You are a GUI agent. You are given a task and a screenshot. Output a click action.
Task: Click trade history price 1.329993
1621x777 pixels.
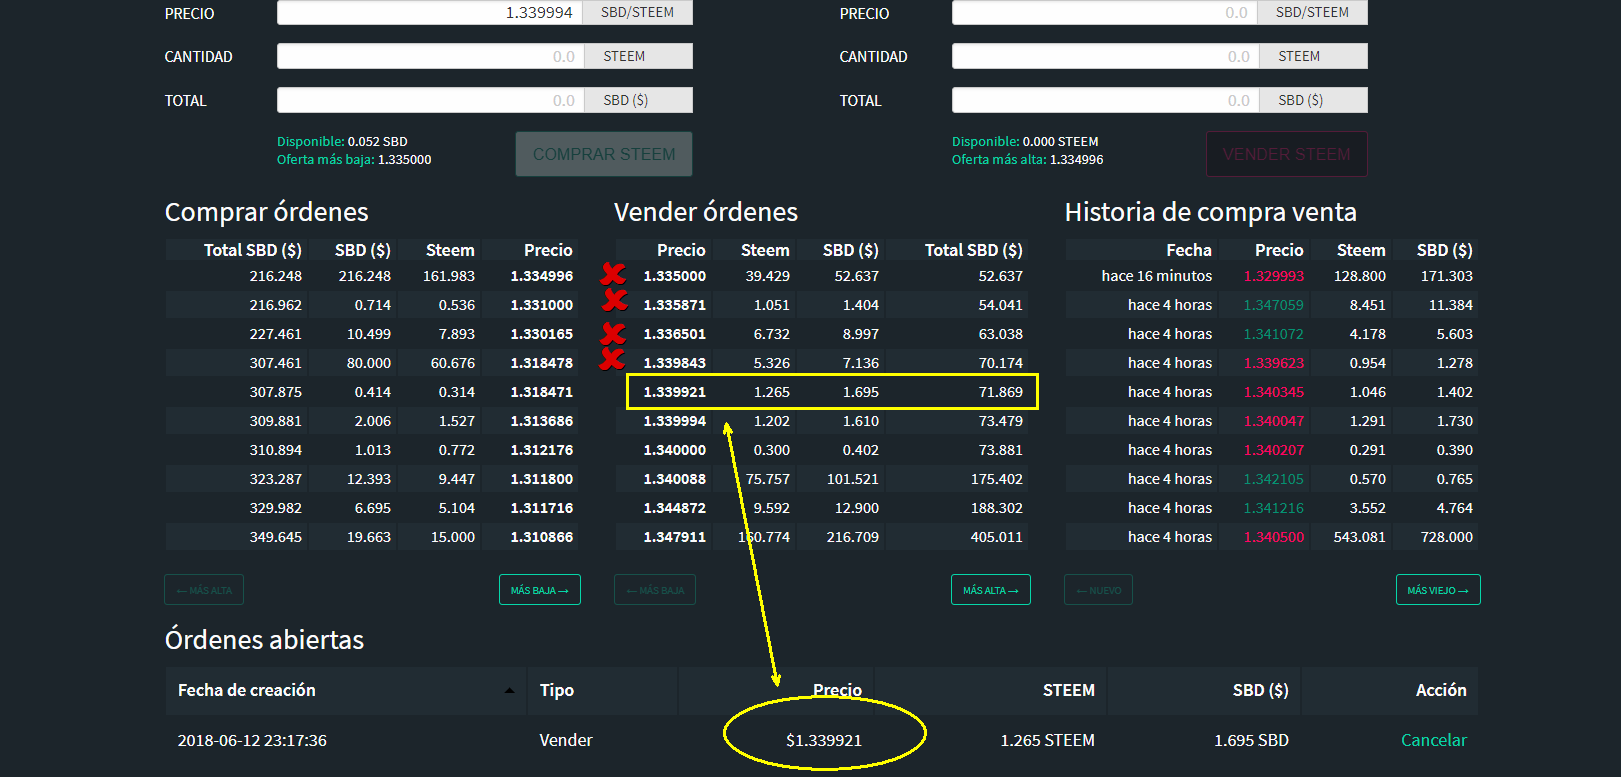coord(1274,277)
